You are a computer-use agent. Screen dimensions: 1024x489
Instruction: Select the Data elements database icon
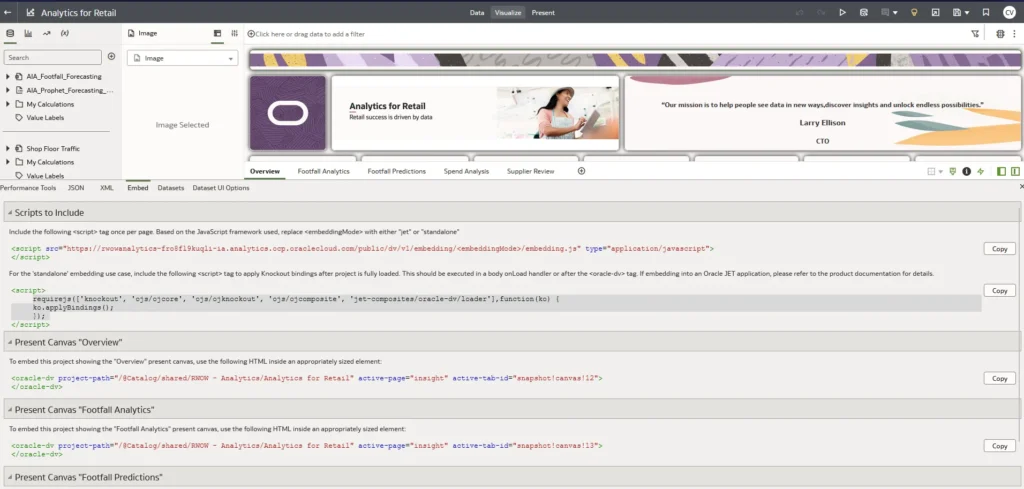click(10, 33)
